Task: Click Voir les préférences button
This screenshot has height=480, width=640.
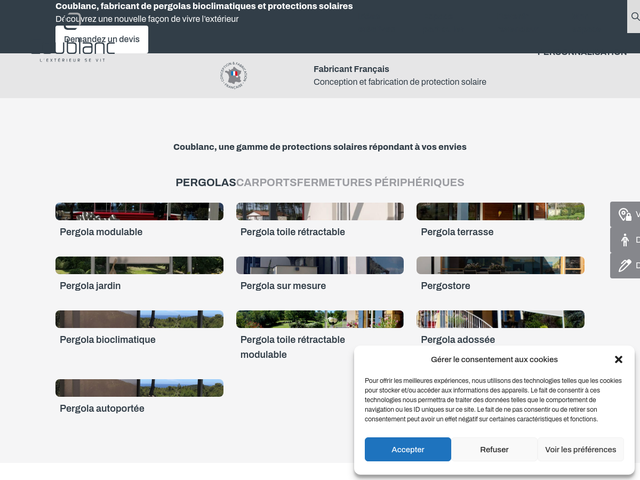Action: 580,449
